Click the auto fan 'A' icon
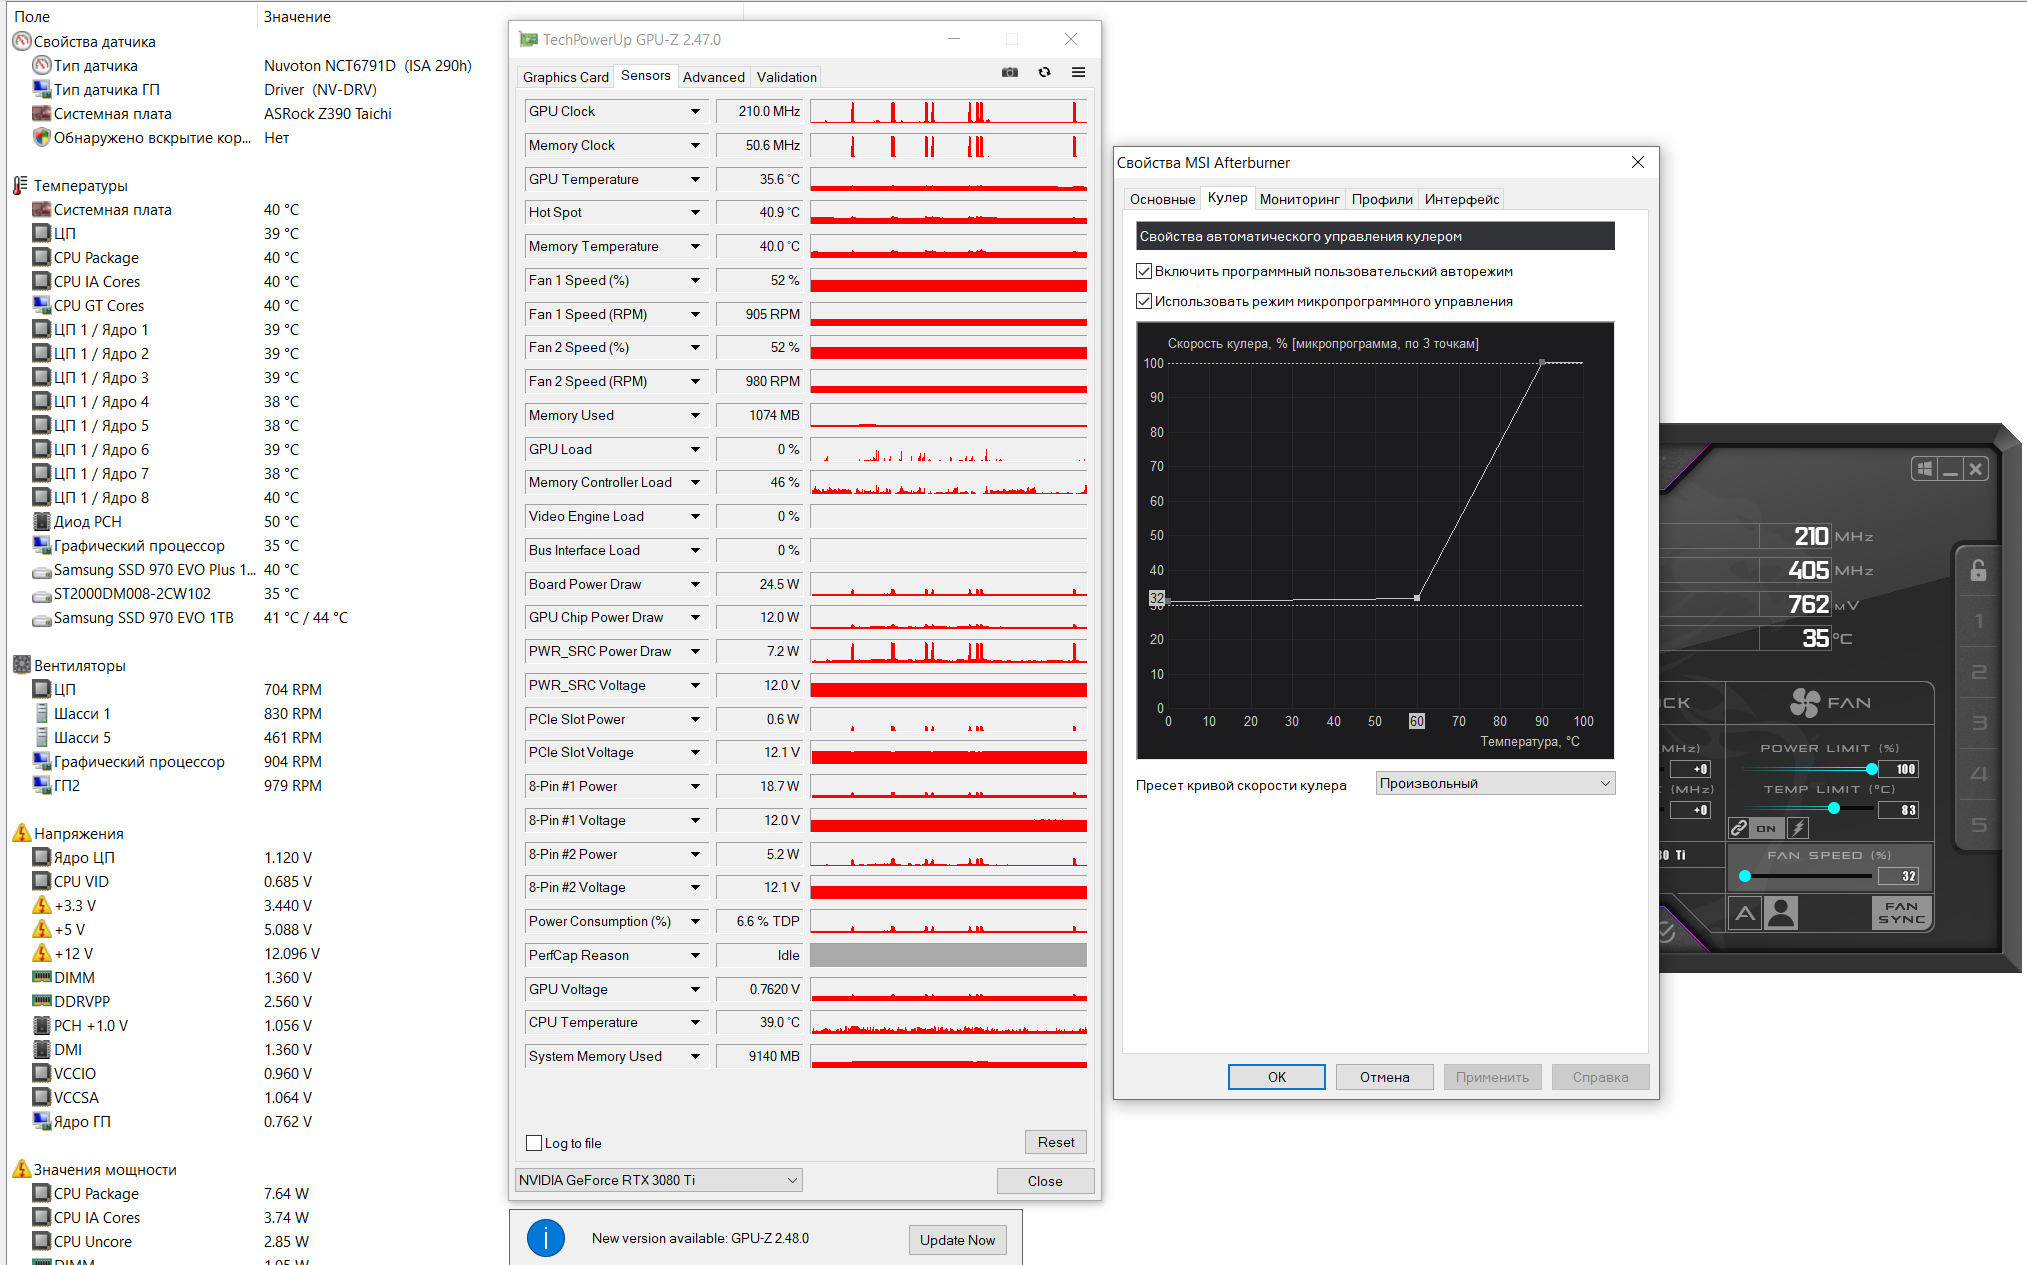 tap(1745, 912)
